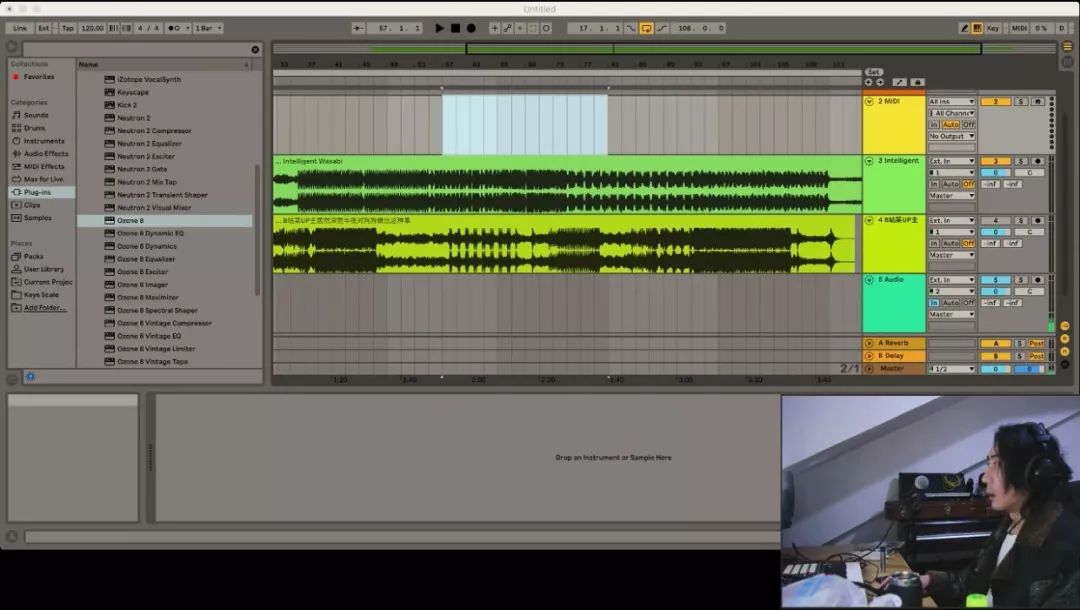Viewport: 1080px width, 610px height.
Task: Open the No Output dropdown on MIDI track
Action: (951, 136)
